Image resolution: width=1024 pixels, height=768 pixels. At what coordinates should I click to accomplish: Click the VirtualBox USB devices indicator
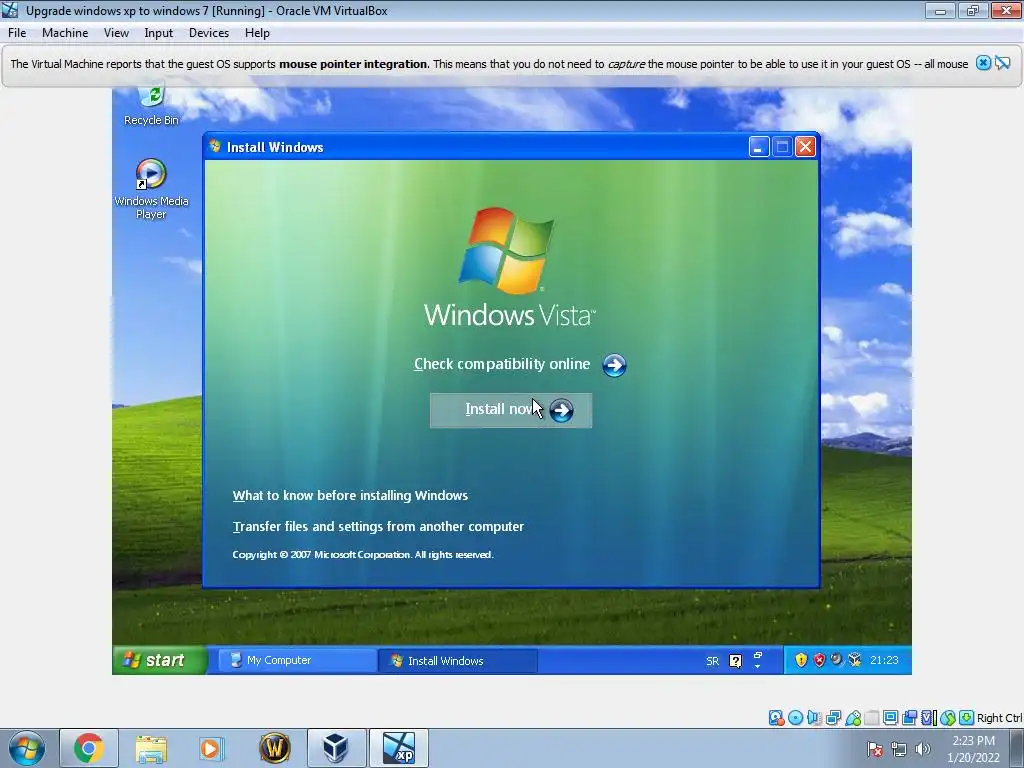pyautogui.click(x=853, y=718)
